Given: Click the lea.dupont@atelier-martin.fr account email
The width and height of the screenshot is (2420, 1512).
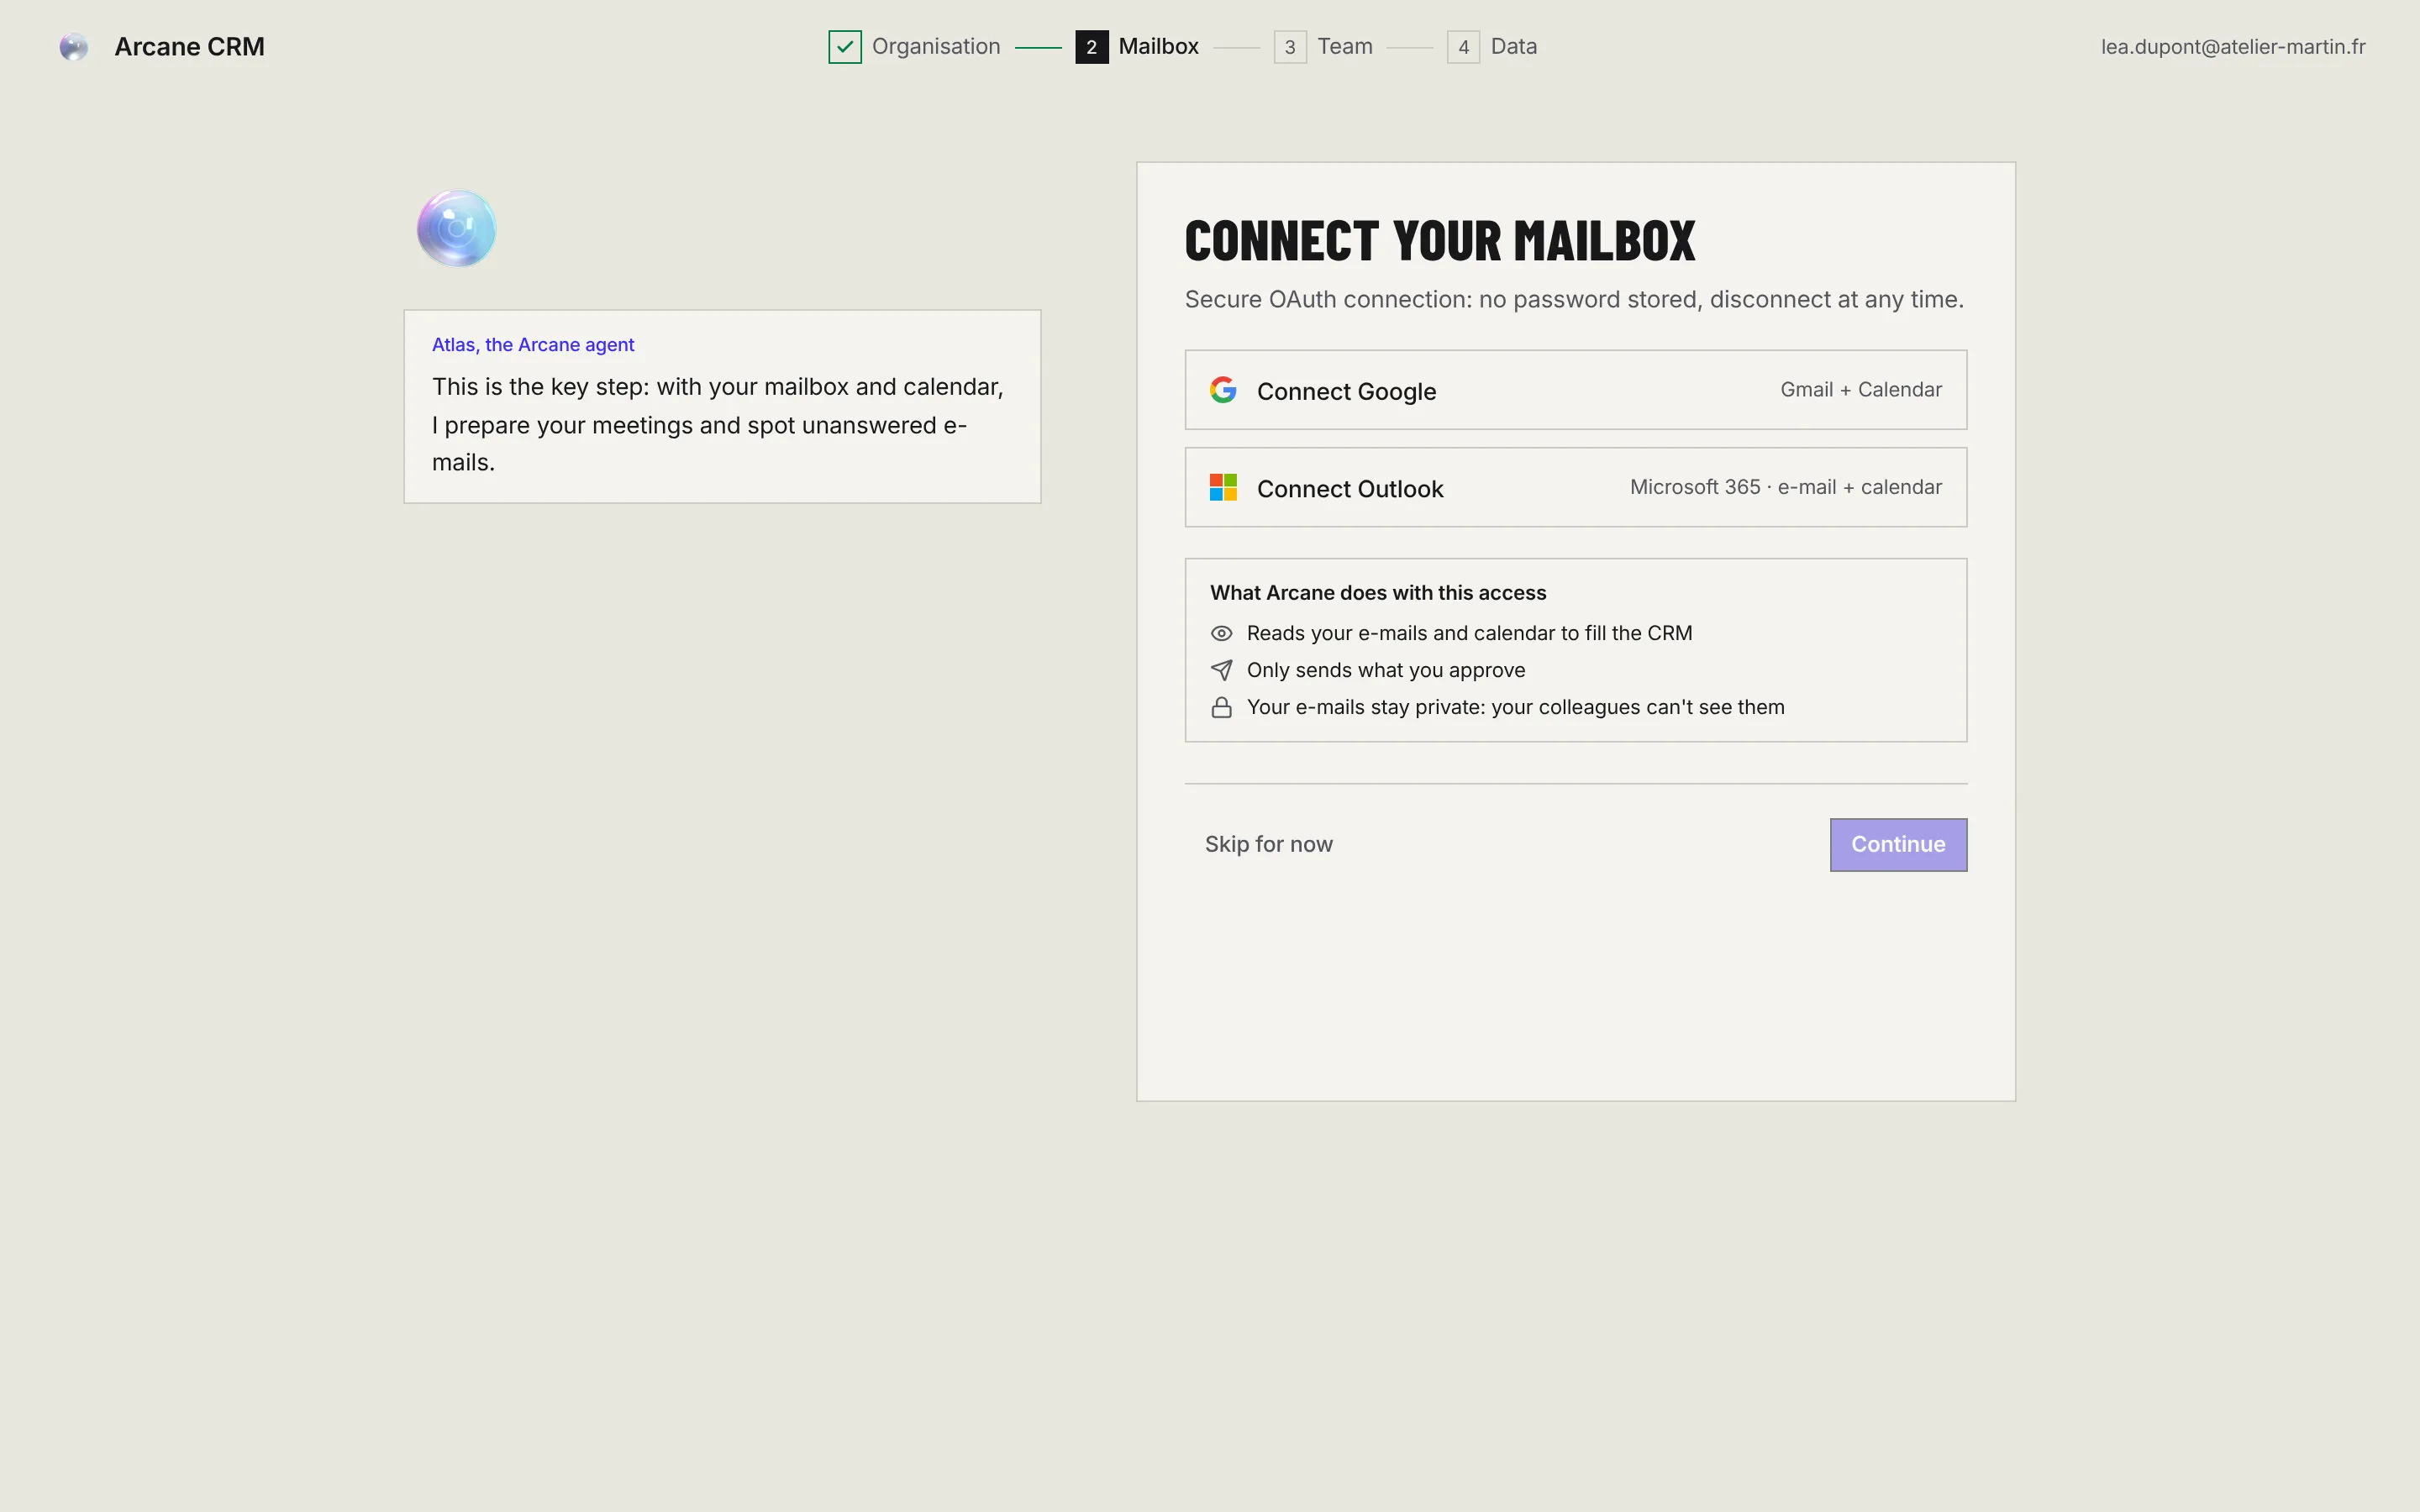Looking at the screenshot, I should pyautogui.click(x=2233, y=47).
